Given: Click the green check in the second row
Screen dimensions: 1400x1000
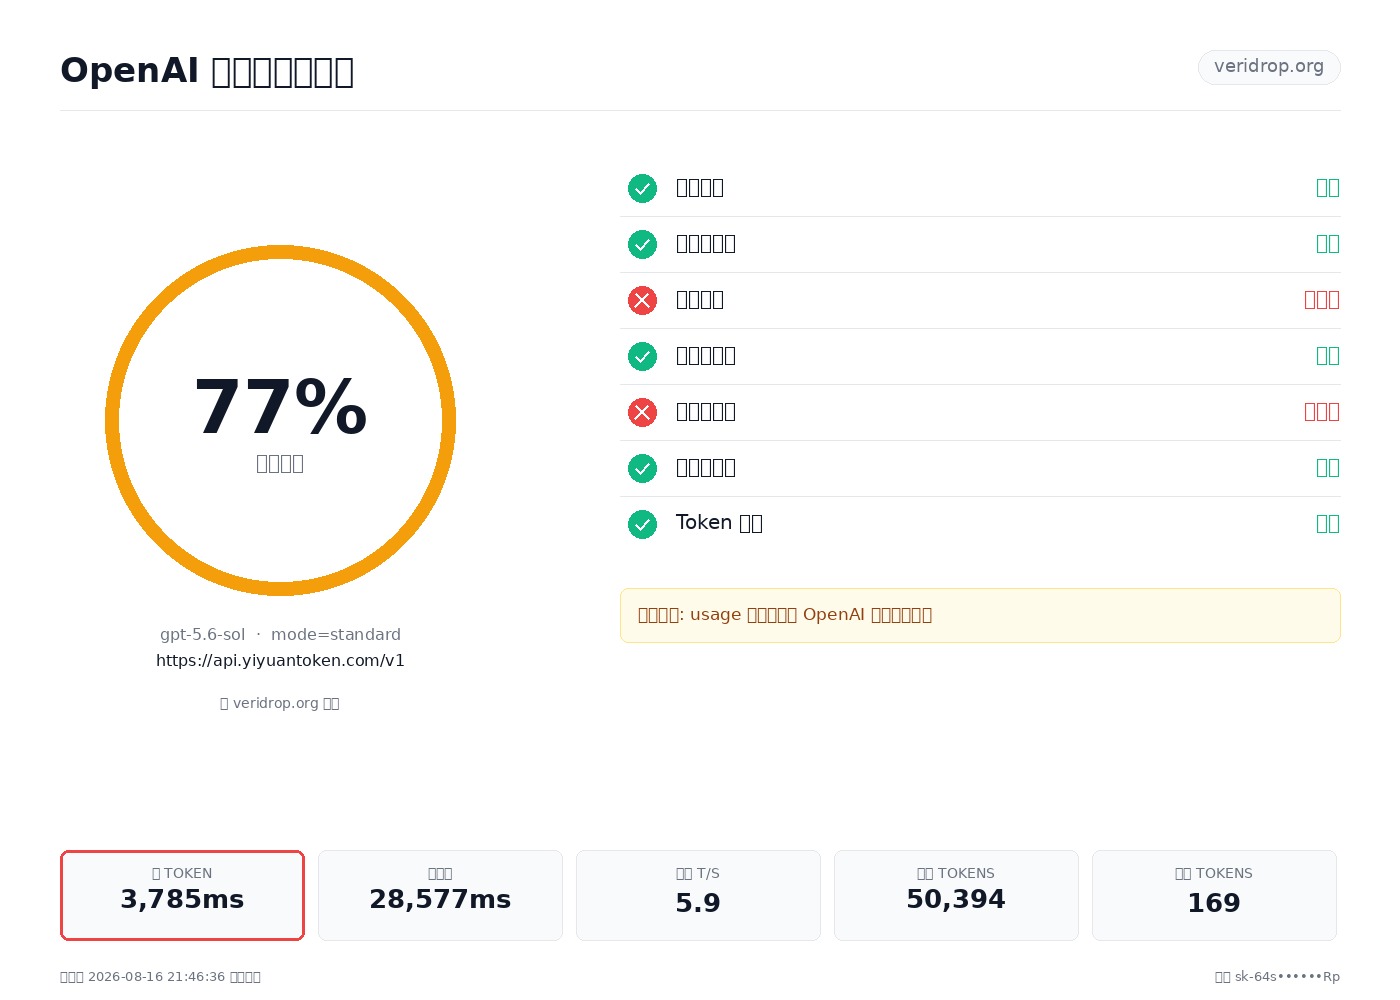Looking at the screenshot, I should pos(642,244).
